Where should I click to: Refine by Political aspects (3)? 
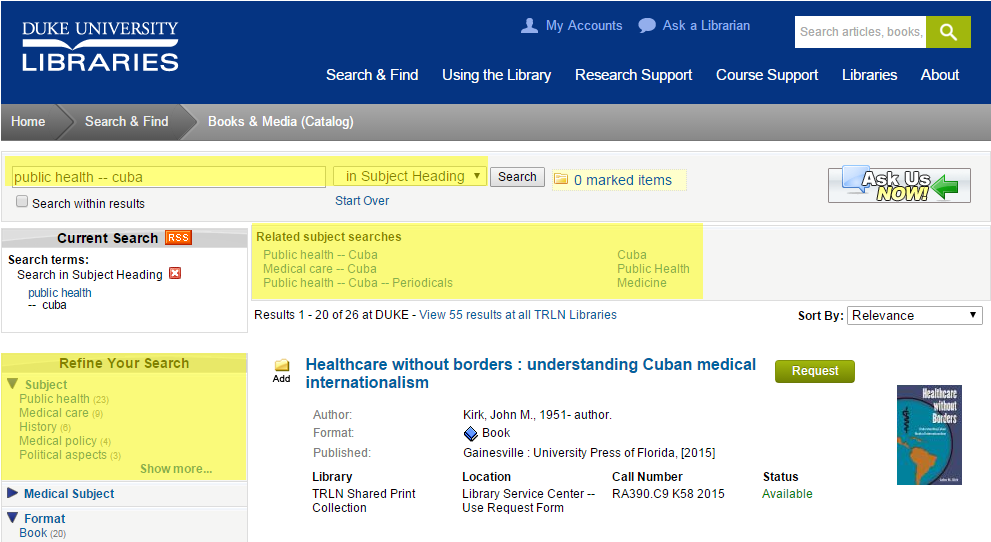tap(70, 454)
